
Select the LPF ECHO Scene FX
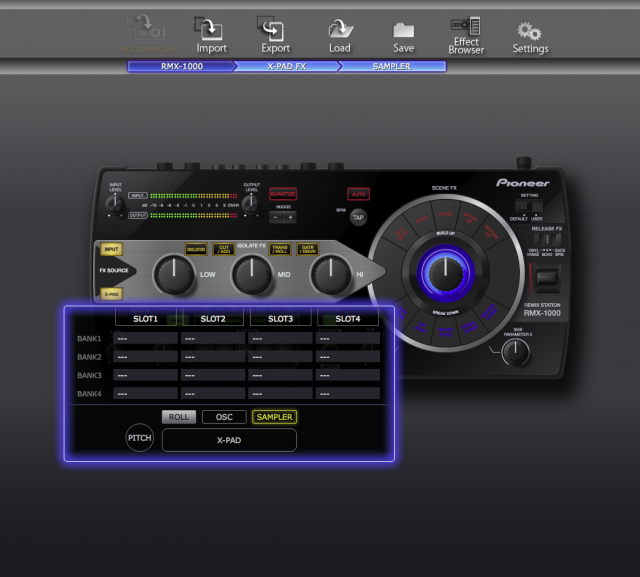pos(421,327)
